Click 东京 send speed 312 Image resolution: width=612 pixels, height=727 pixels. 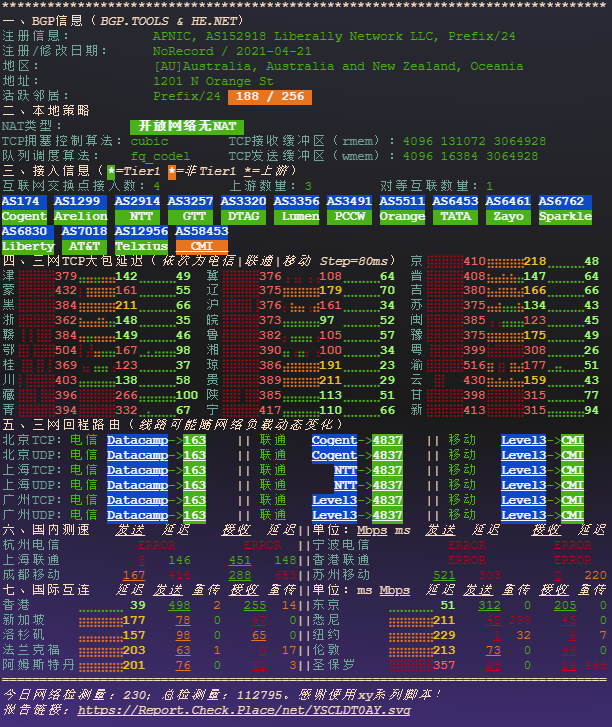pyautogui.click(x=489, y=606)
